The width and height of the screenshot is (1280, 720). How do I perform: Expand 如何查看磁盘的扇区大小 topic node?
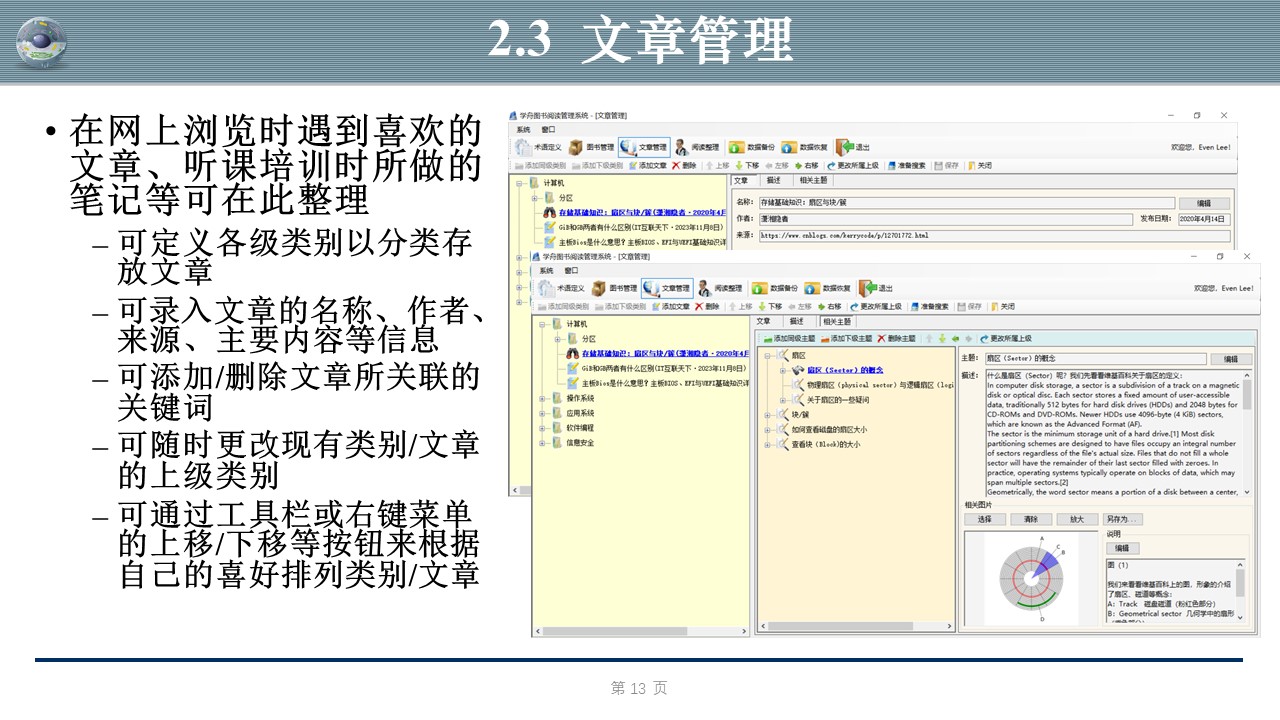(x=769, y=429)
